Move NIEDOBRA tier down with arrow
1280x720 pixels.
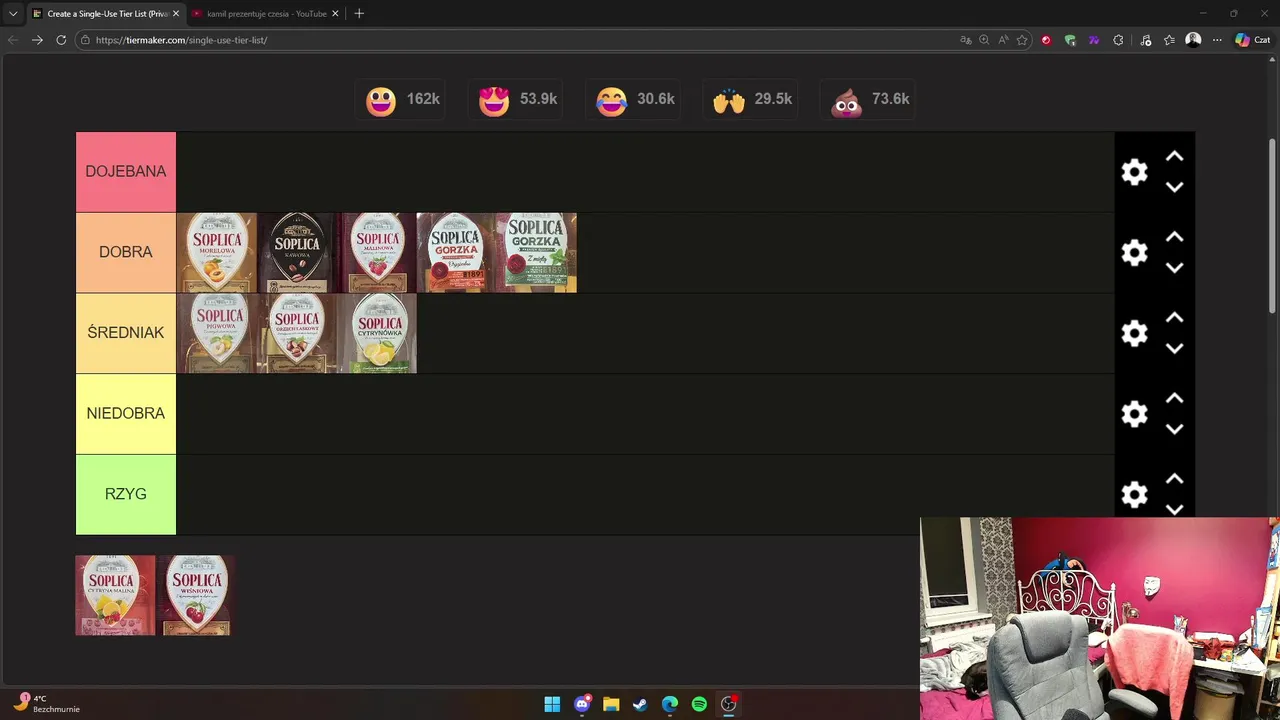tap(1175, 429)
